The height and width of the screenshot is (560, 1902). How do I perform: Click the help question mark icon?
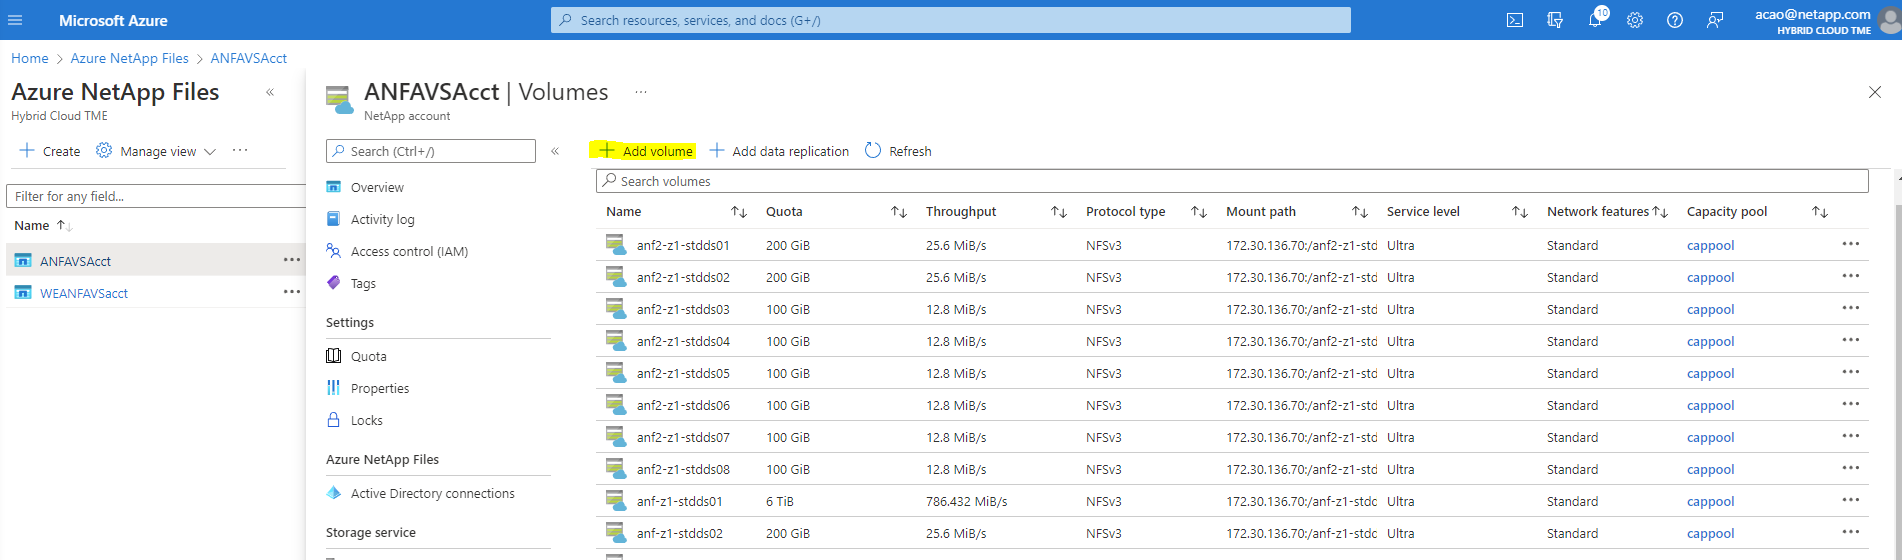[1675, 20]
